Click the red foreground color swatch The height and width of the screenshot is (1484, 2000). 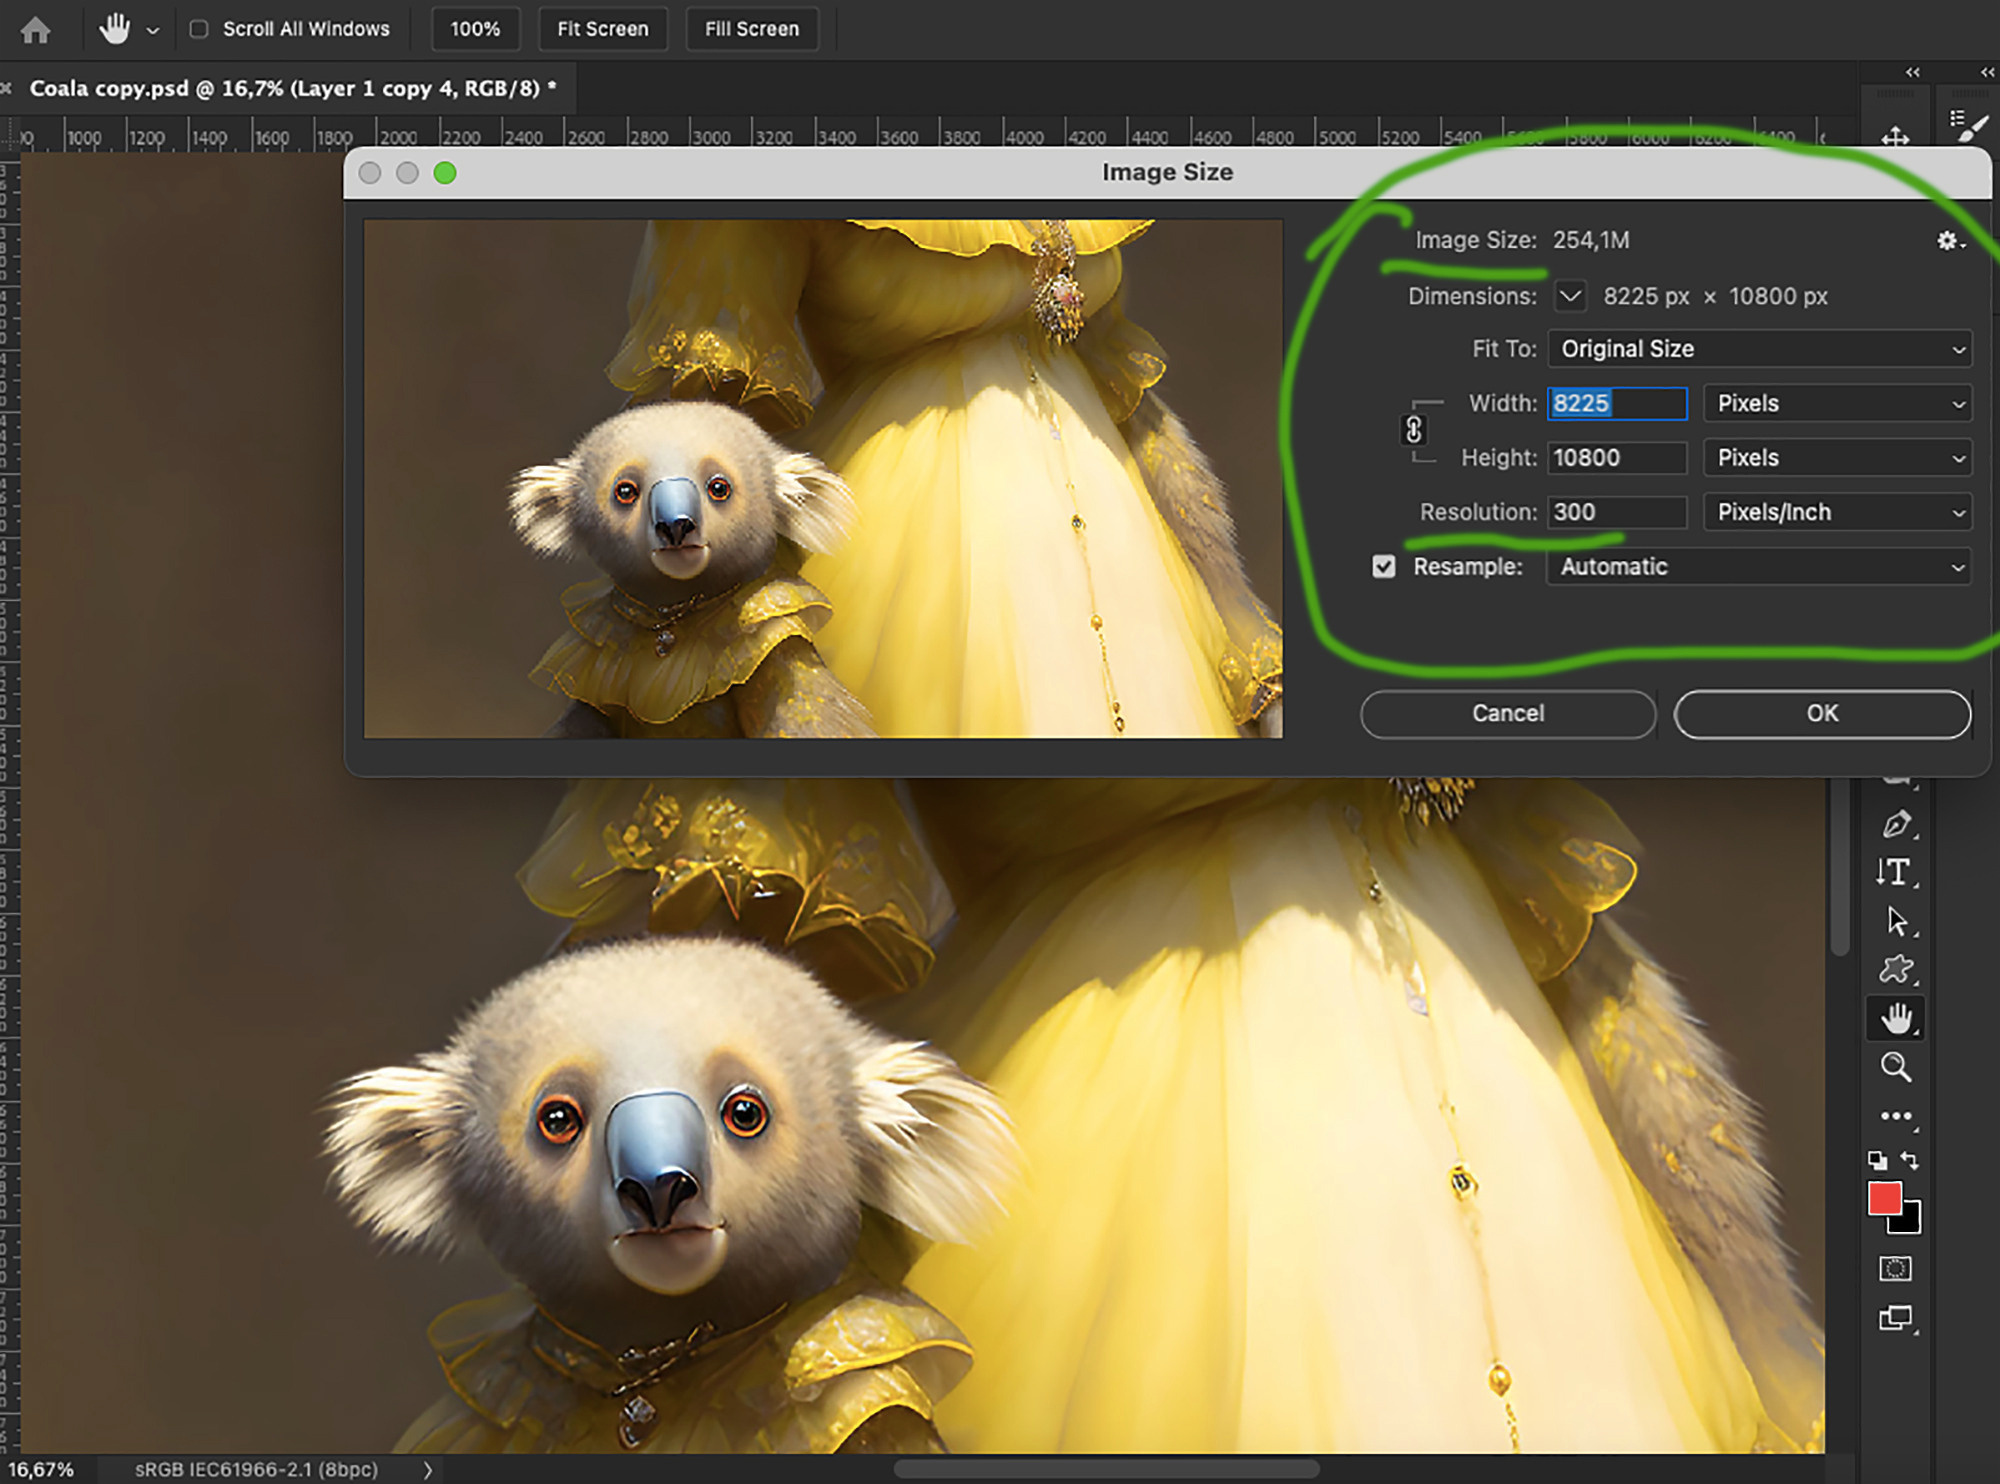(1886, 1197)
